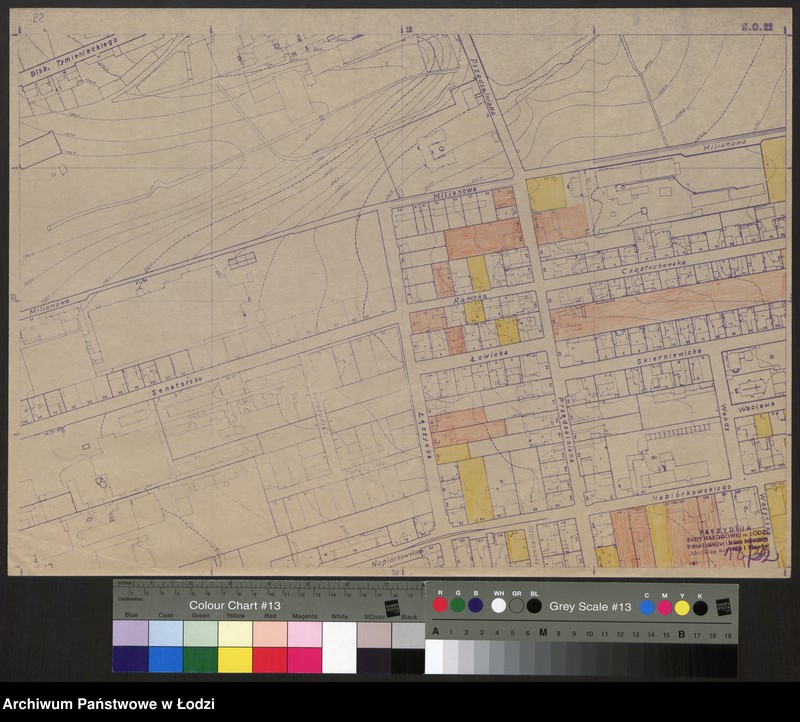Click the black K circle on grey scale

pyautogui.click(x=700, y=606)
